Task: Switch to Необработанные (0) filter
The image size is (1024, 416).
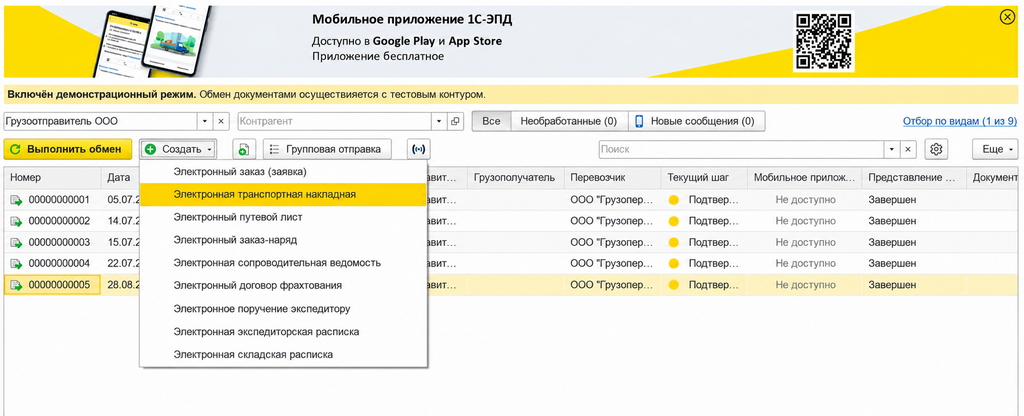Action: point(569,121)
